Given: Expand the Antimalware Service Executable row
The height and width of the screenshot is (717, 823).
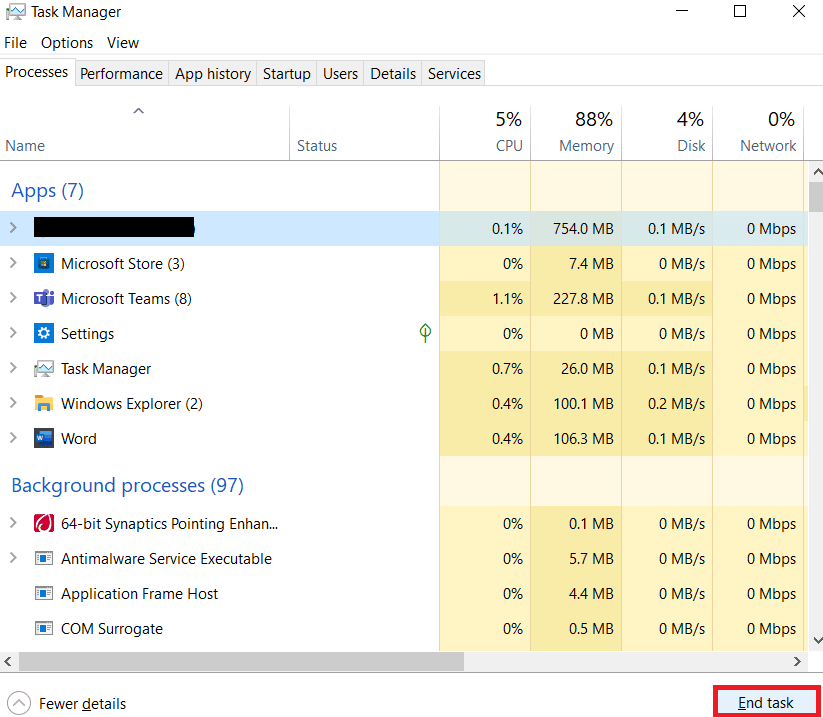Looking at the screenshot, I should tap(13, 558).
